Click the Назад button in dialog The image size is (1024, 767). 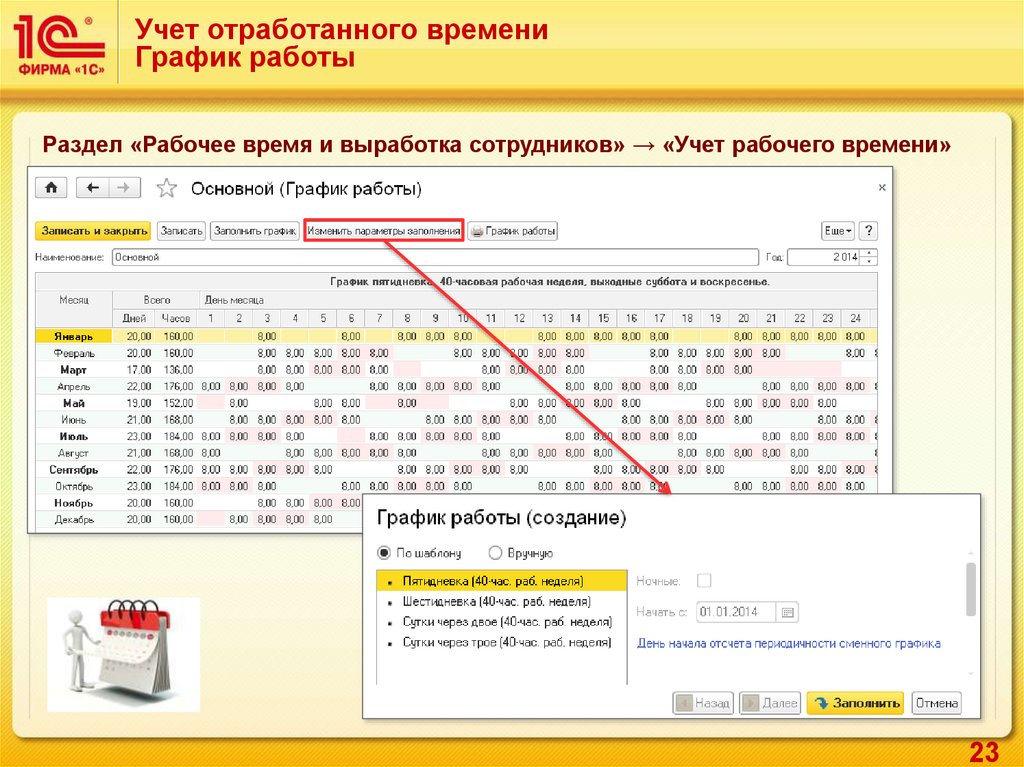coord(703,703)
